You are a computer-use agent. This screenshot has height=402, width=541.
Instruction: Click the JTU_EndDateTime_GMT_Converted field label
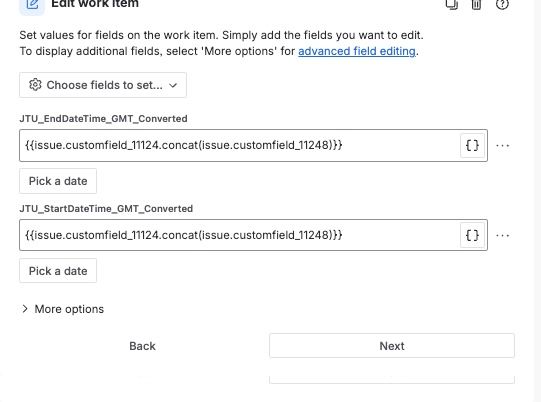[104, 119]
